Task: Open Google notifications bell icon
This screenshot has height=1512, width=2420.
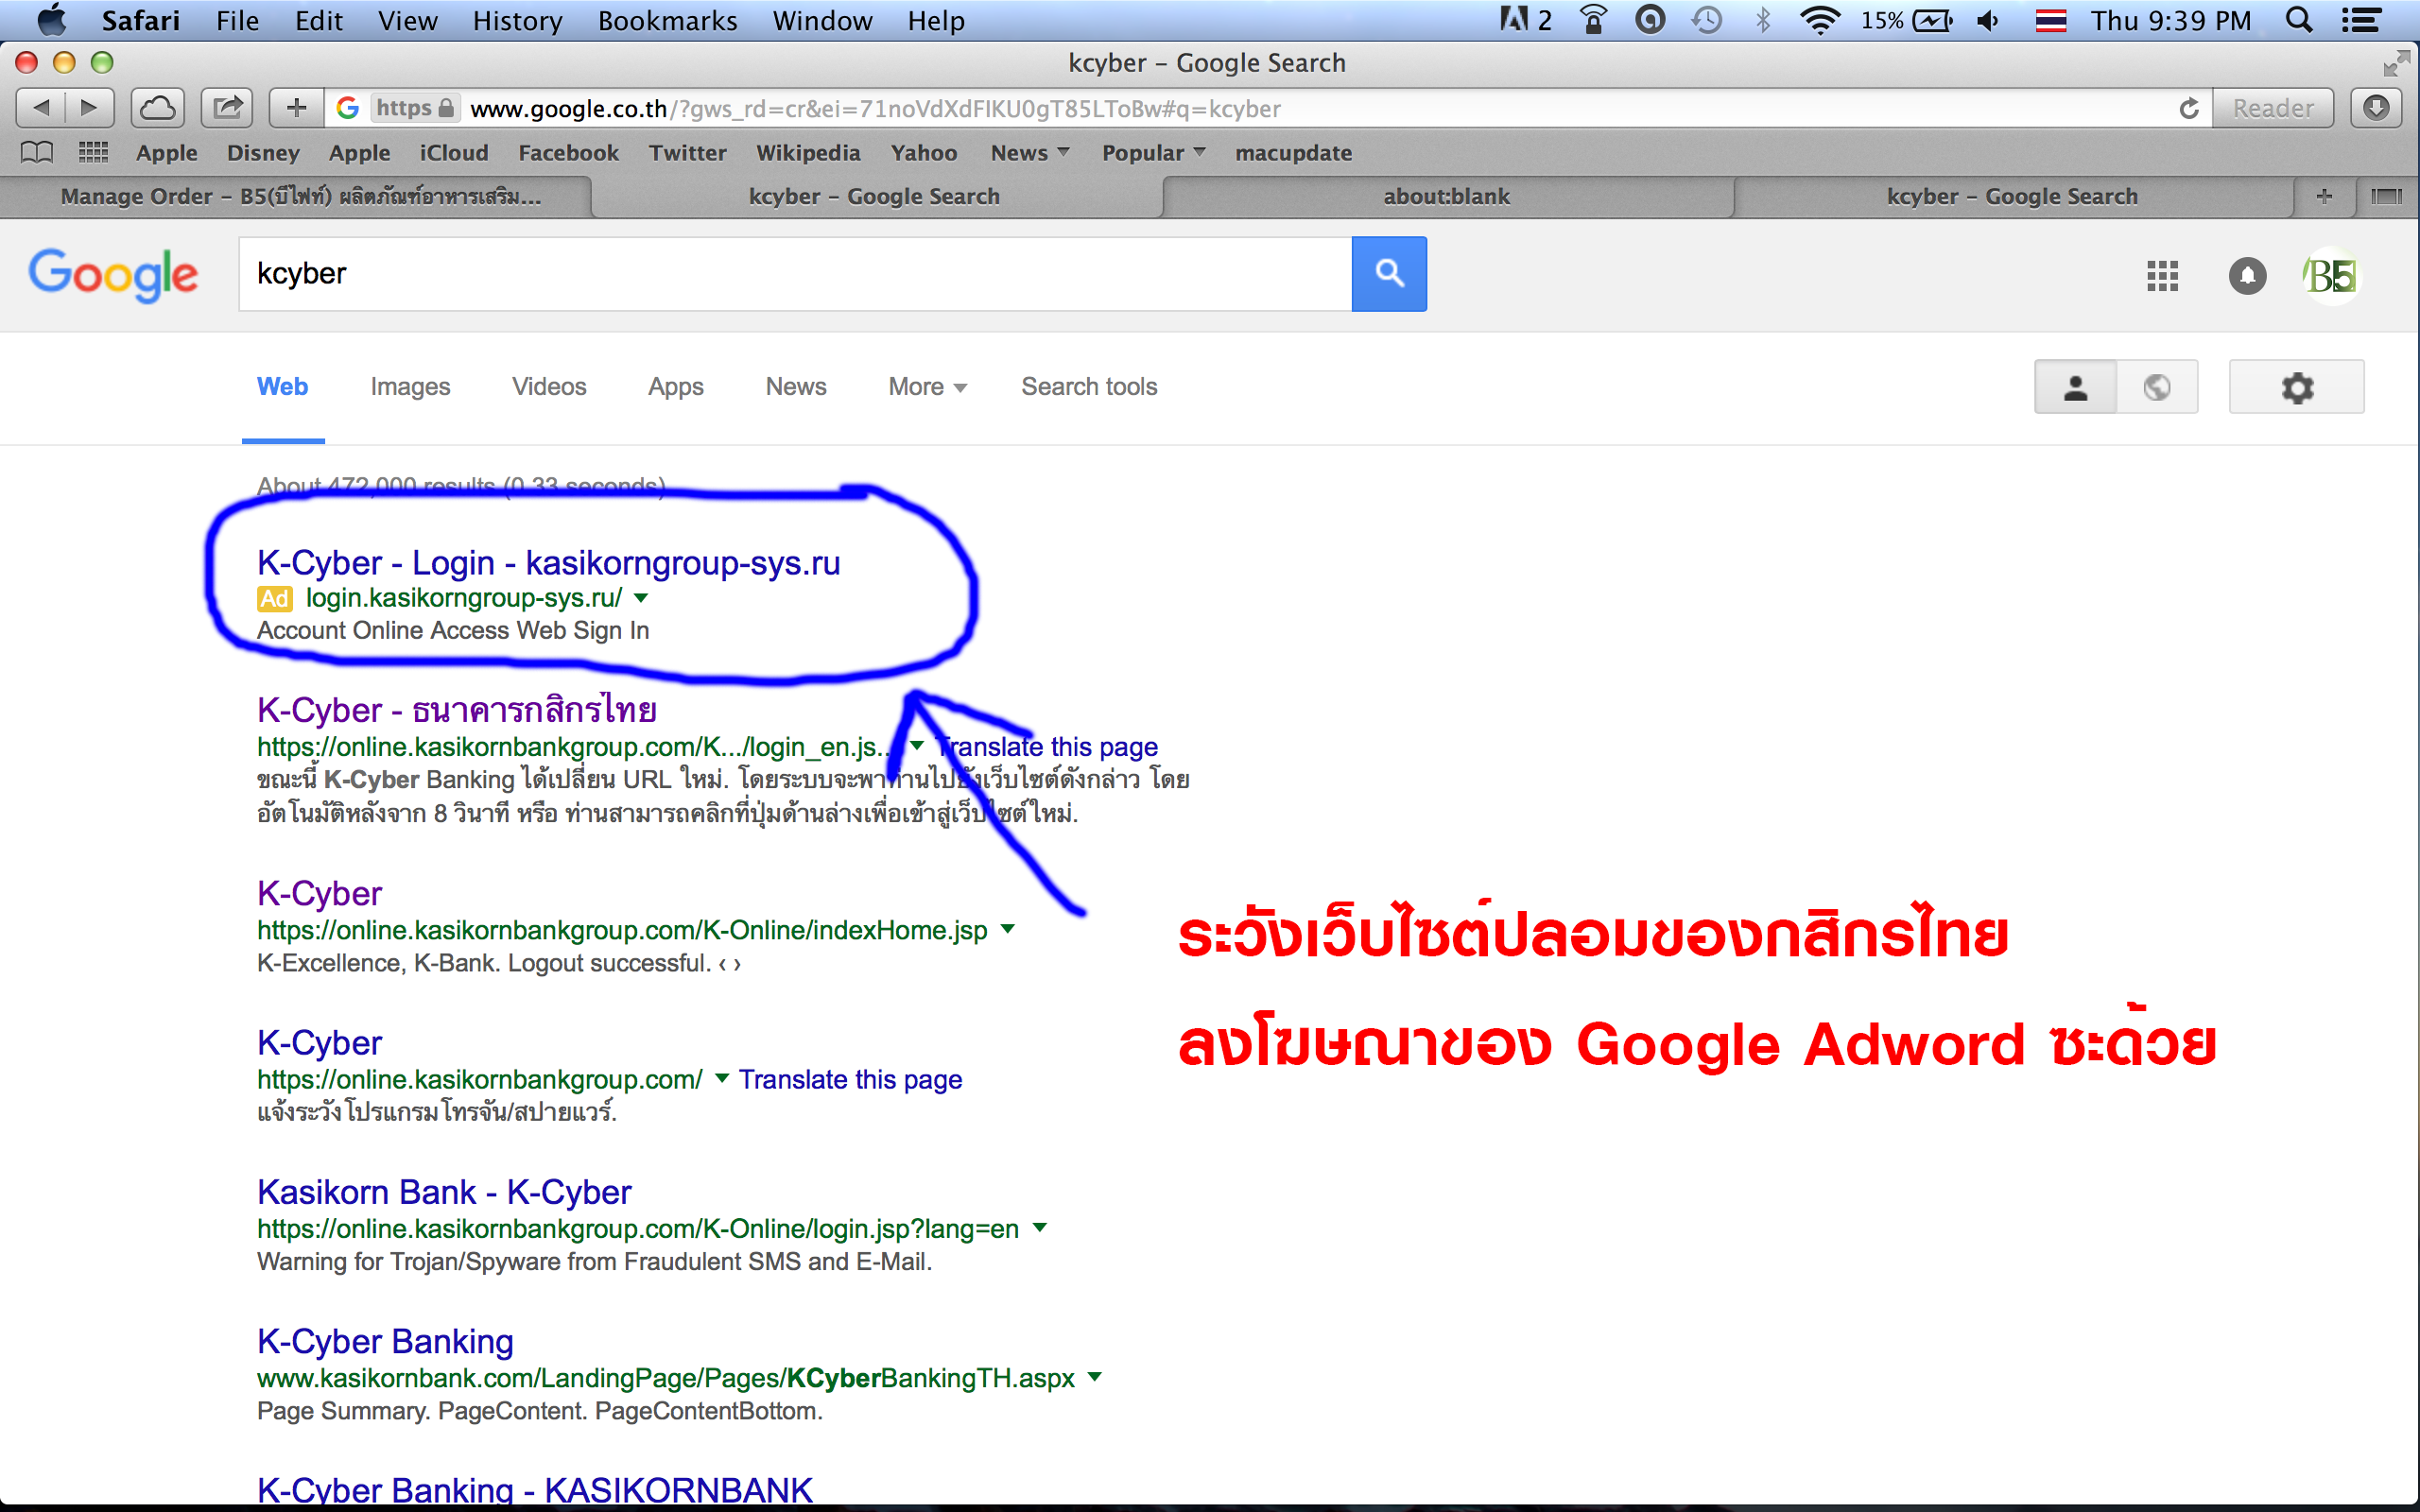Action: pyautogui.click(x=2247, y=275)
